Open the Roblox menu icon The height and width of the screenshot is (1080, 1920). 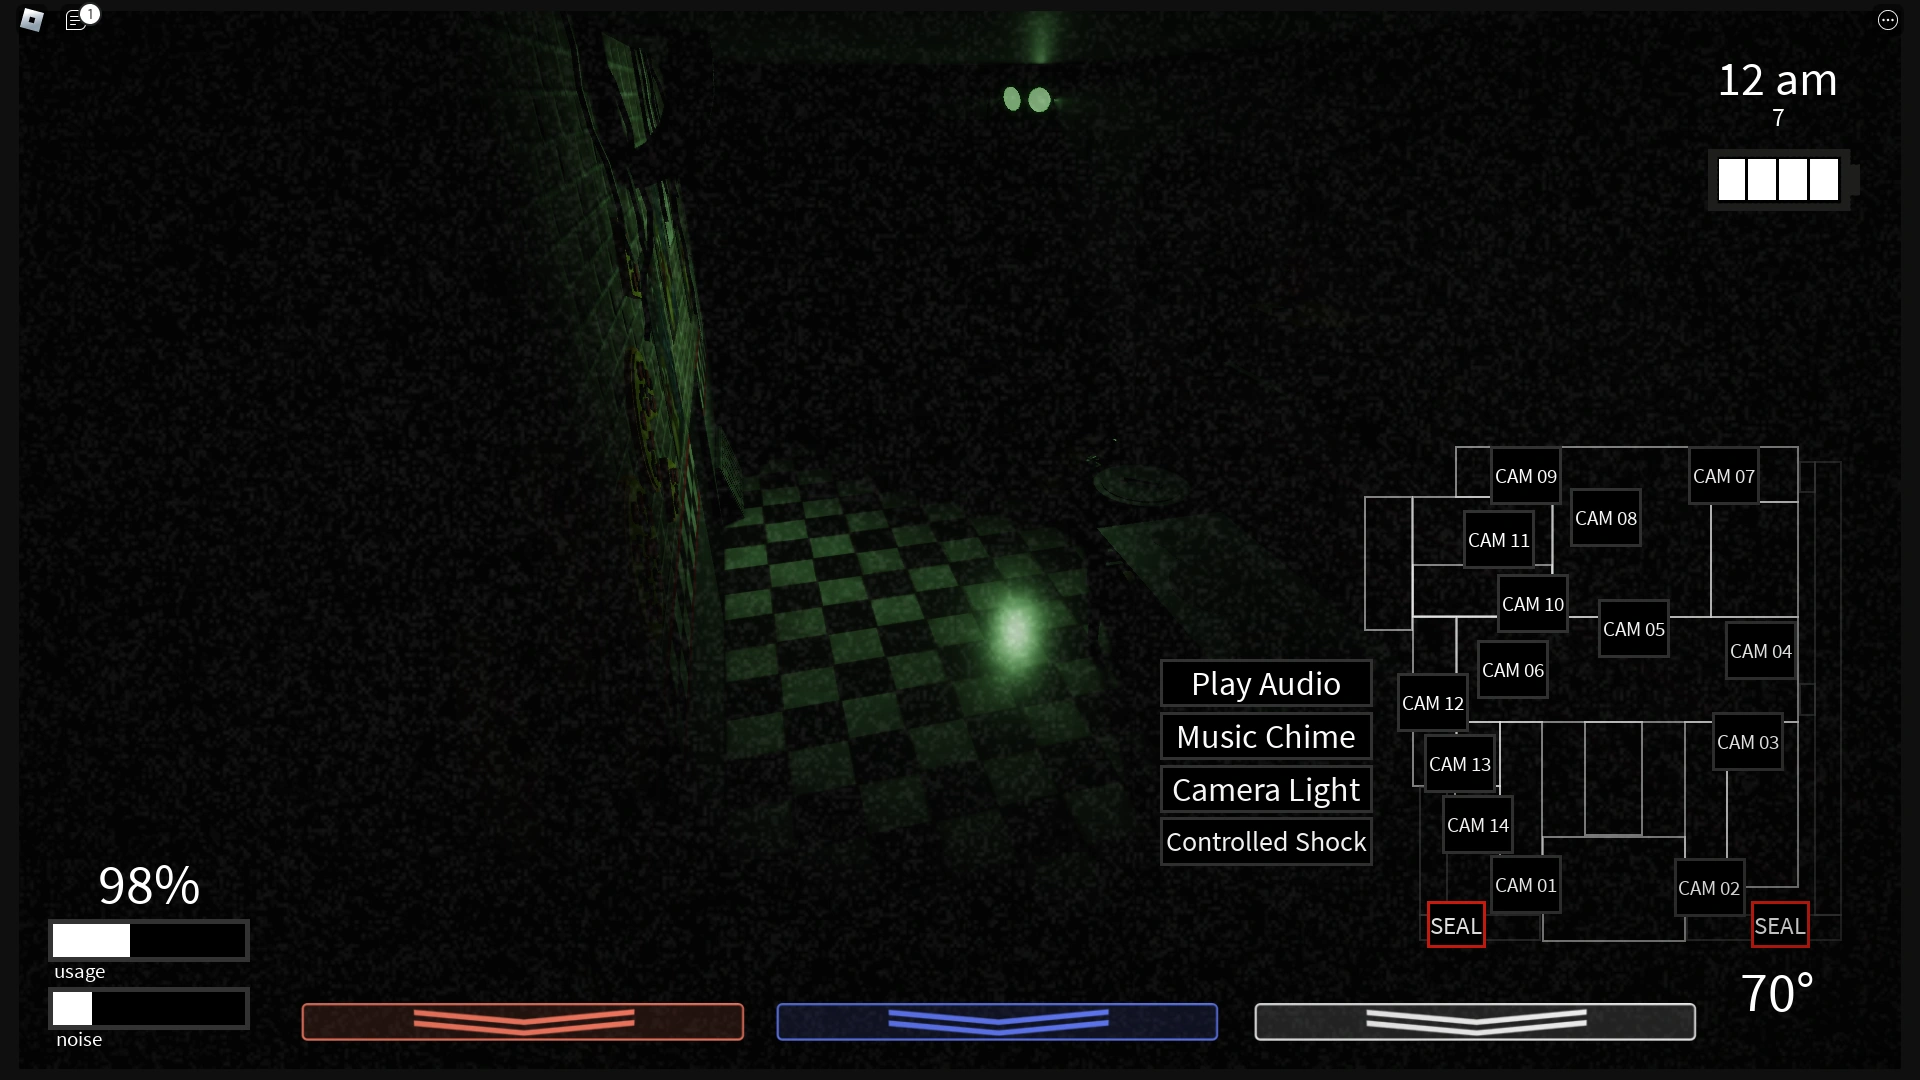[32, 20]
